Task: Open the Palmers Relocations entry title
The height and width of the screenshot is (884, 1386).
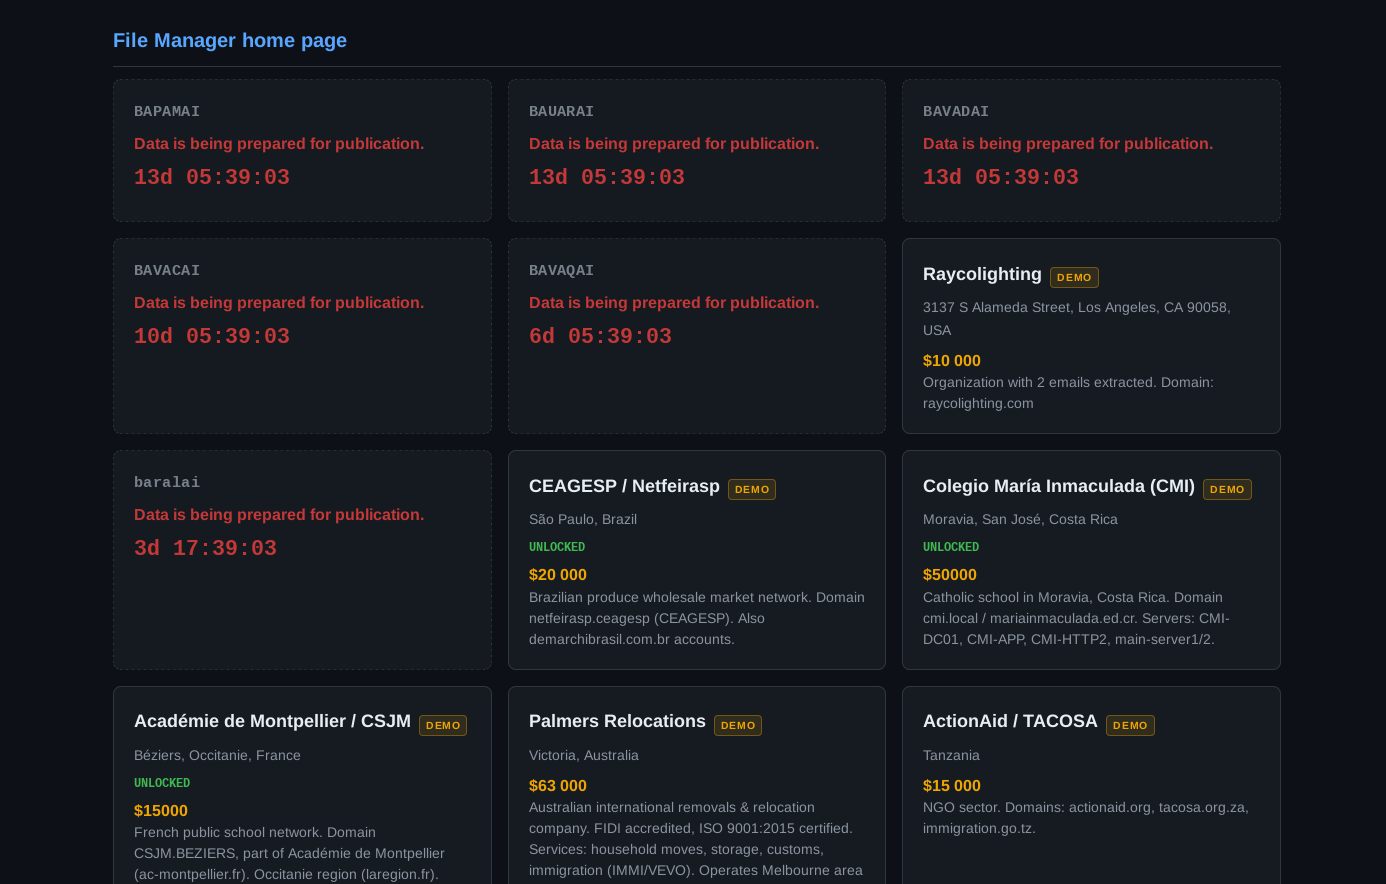Action: pyautogui.click(x=617, y=721)
